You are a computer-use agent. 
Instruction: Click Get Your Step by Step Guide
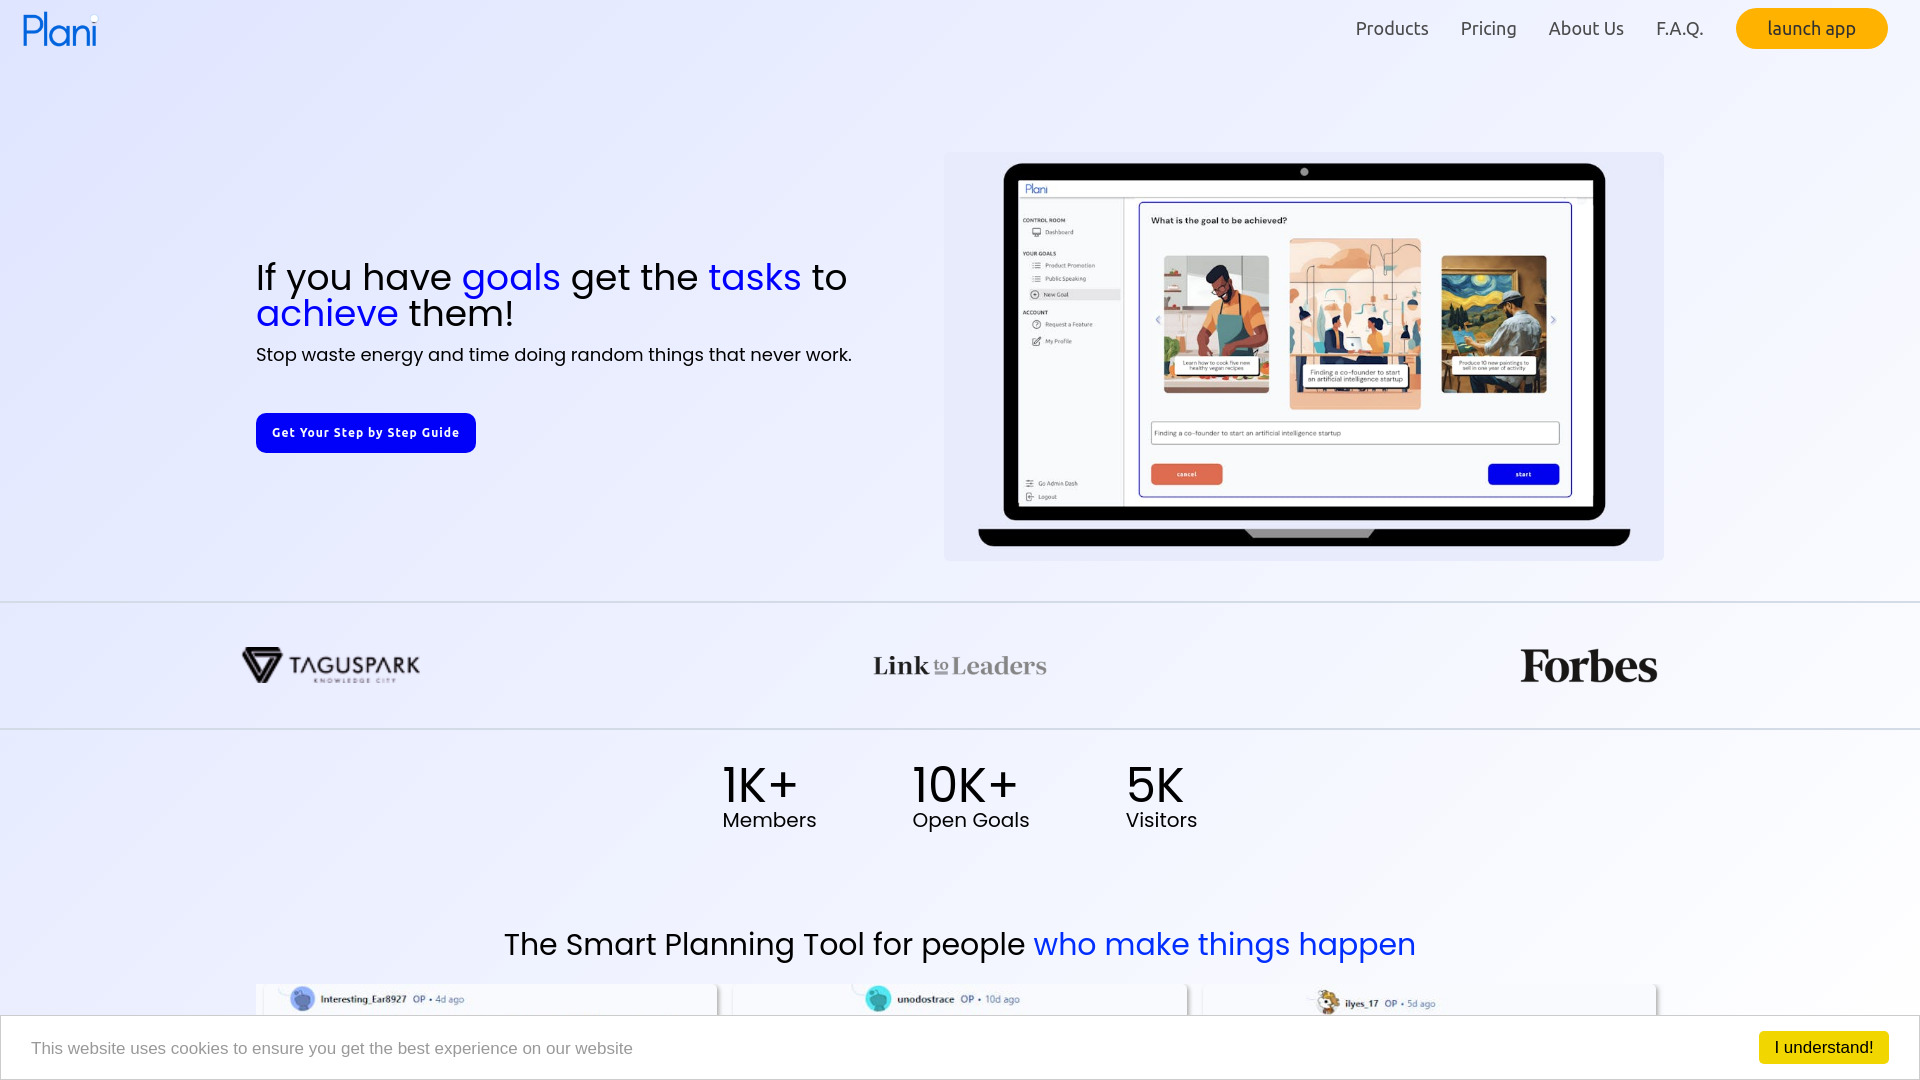coord(365,431)
